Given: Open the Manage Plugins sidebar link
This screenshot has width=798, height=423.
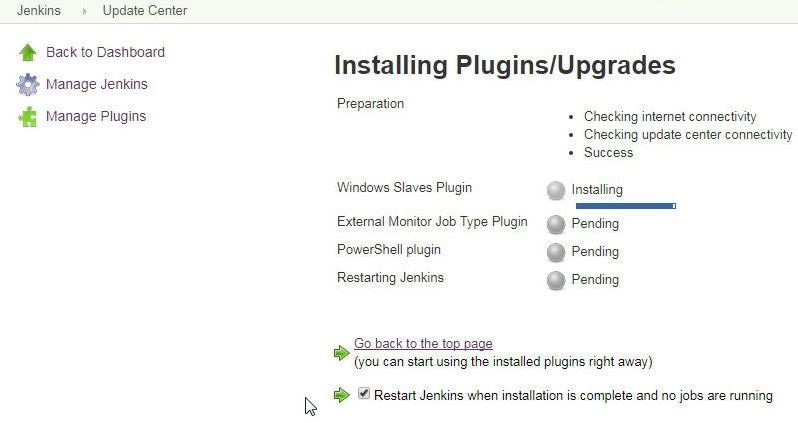Looking at the screenshot, I should tap(96, 116).
